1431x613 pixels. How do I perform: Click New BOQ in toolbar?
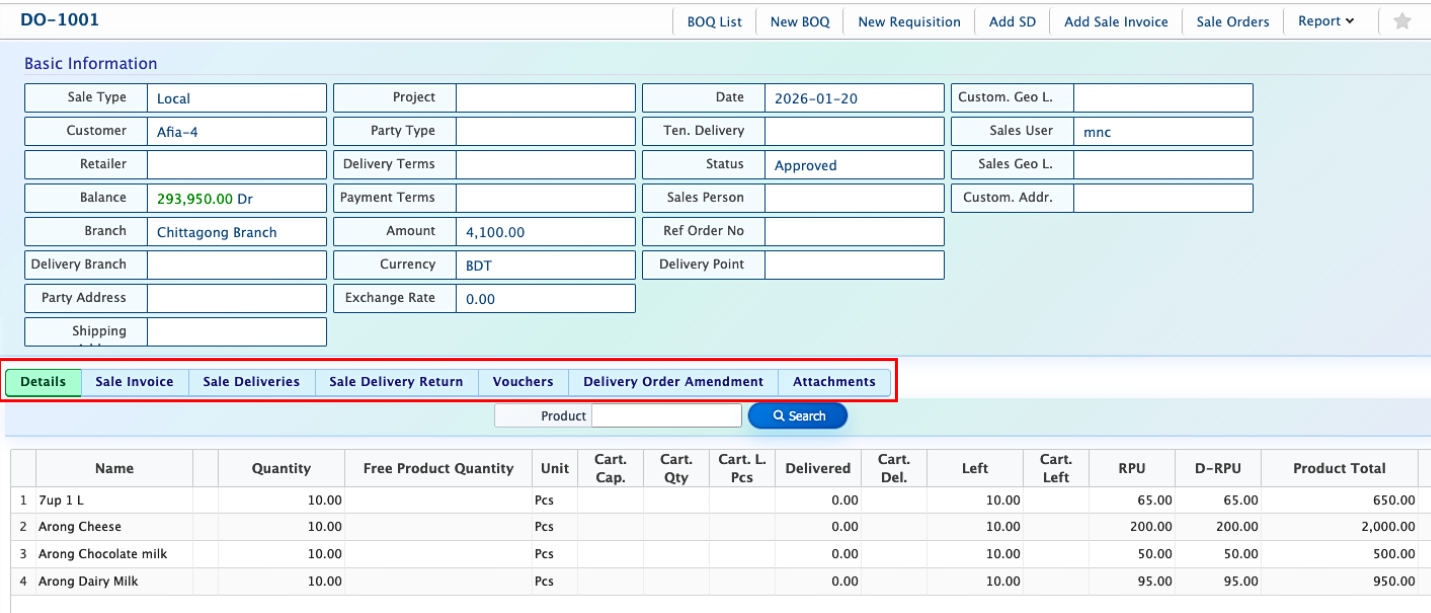(799, 22)
